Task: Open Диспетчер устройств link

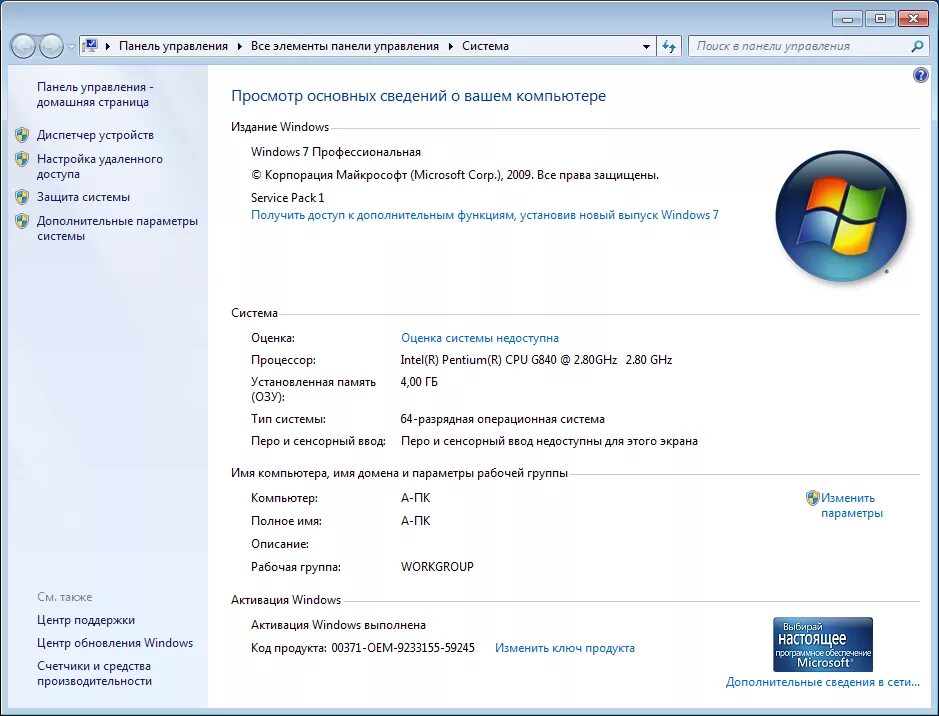Action: pyautogui.click(x=95, y=135)
